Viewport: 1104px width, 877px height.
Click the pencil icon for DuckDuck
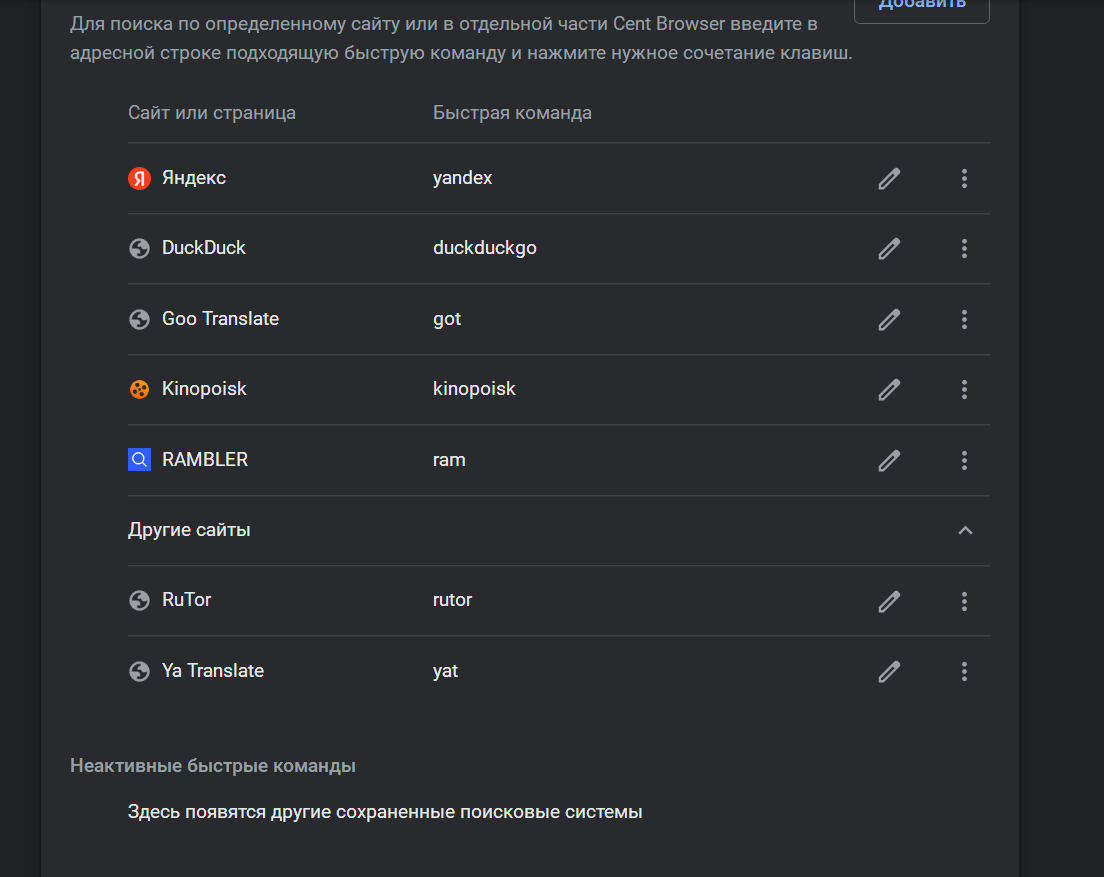(x=889, y=248)
